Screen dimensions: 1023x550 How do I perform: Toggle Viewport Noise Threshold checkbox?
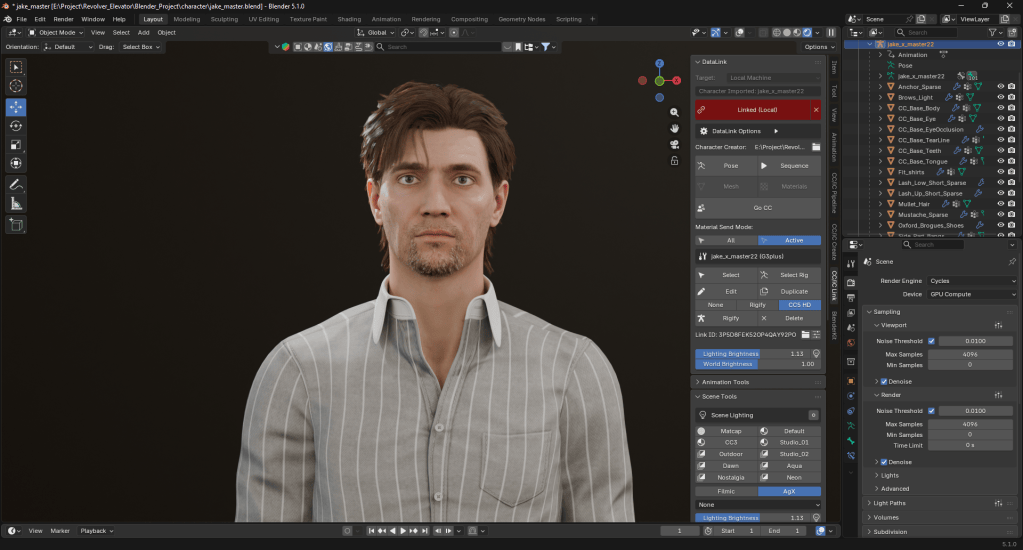pos(931,341)
